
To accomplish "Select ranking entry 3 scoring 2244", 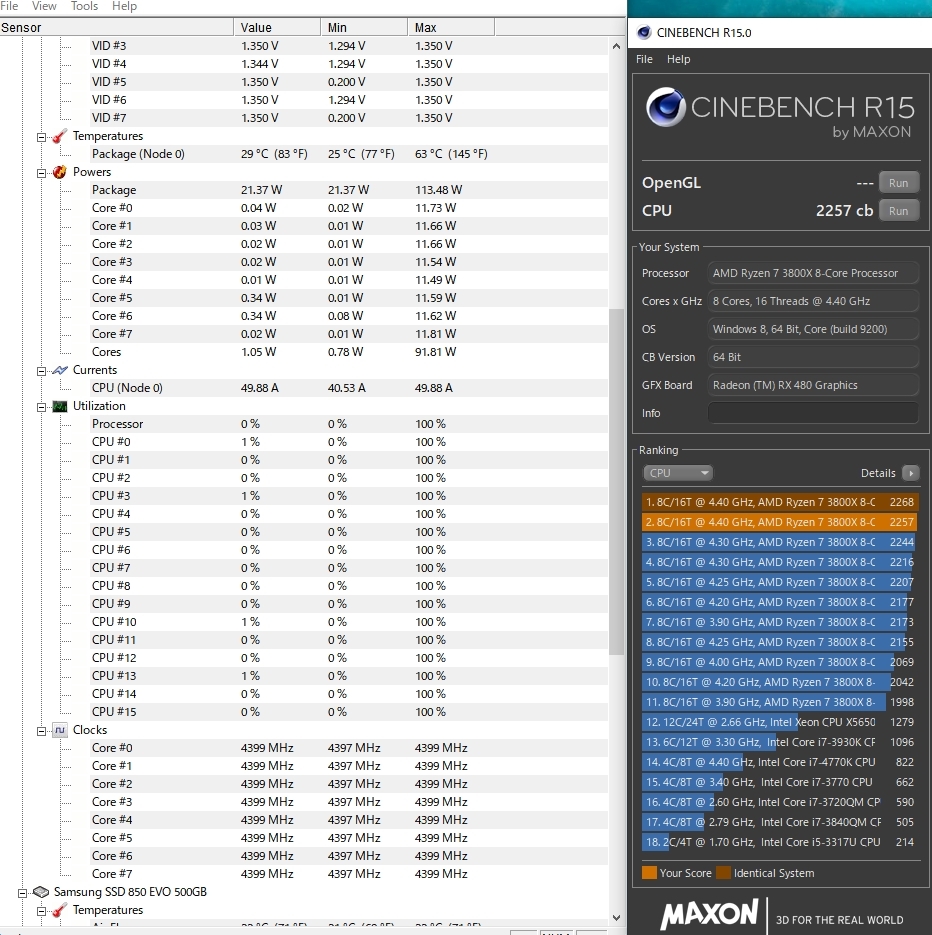I will click(x=779, y=542).
